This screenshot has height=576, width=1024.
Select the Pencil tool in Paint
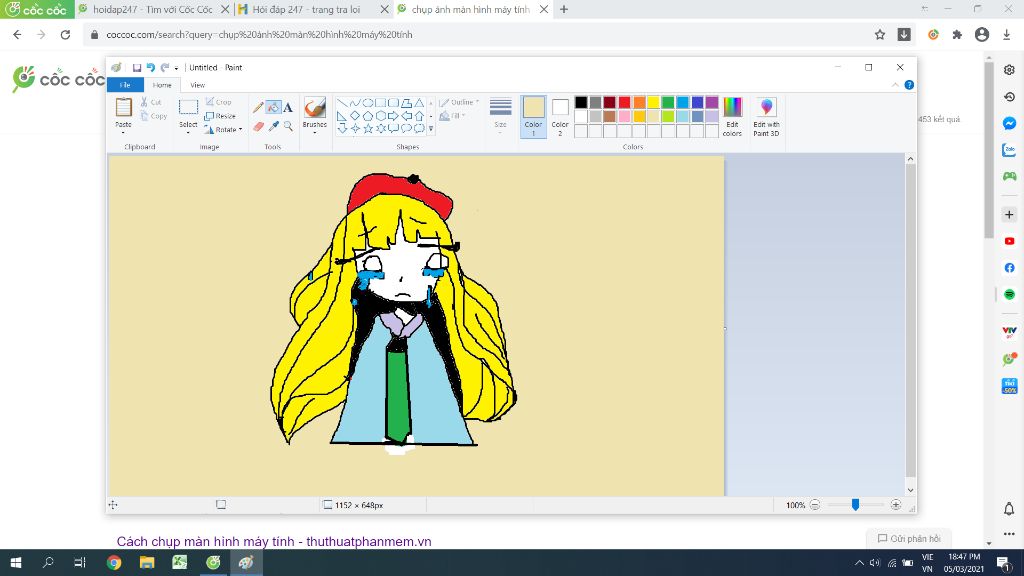pos(259,107)
